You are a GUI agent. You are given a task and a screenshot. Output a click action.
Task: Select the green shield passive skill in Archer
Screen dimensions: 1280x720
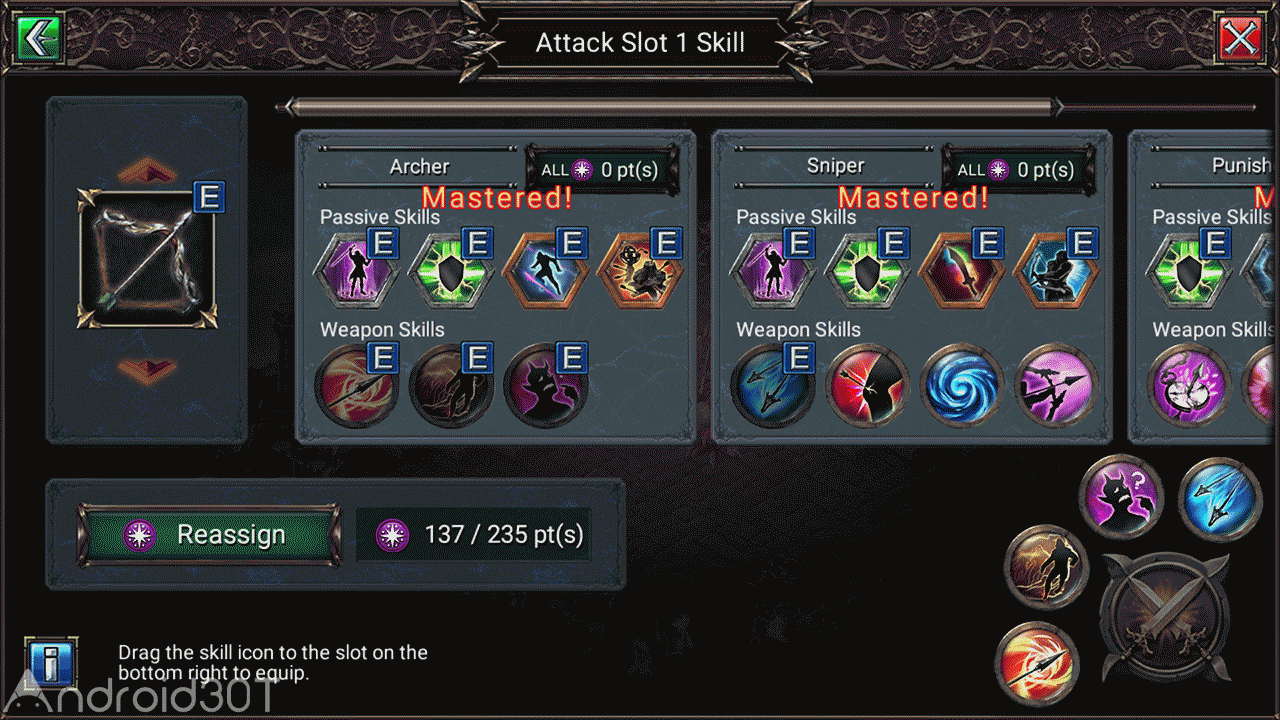[451, 272]
